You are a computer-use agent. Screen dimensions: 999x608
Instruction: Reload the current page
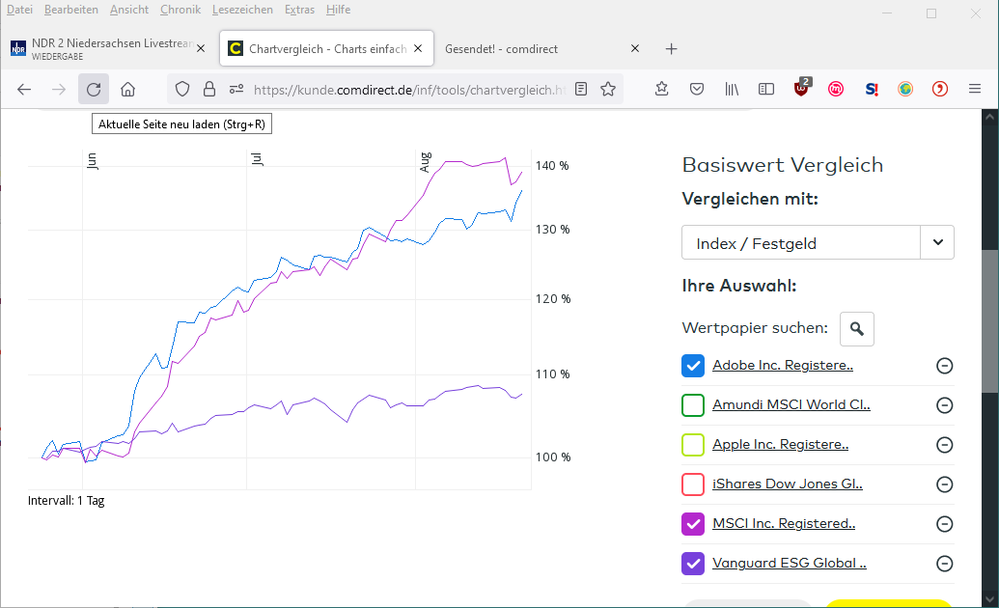tap(93, 89)
